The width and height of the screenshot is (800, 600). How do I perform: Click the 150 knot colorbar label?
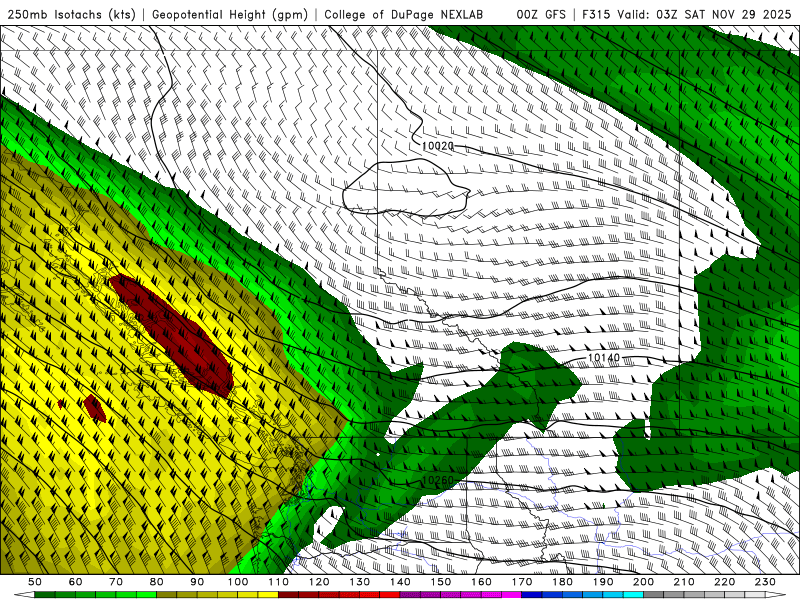[x=441, y=582]
